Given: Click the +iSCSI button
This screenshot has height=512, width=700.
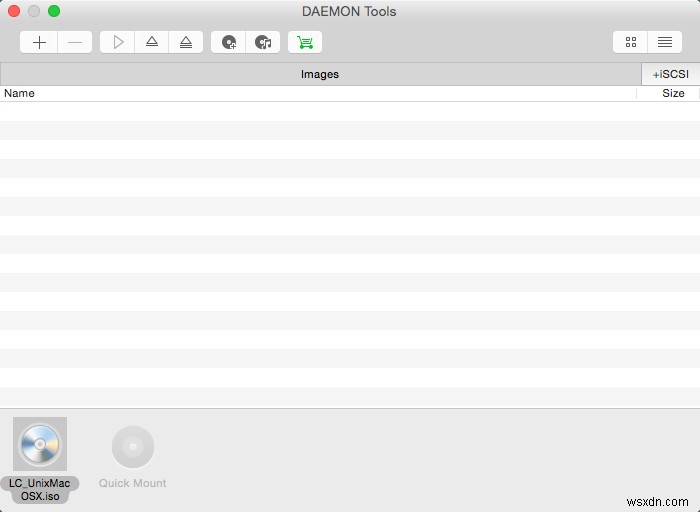Looking at the screenshot, I should click(x=671, y=74).
